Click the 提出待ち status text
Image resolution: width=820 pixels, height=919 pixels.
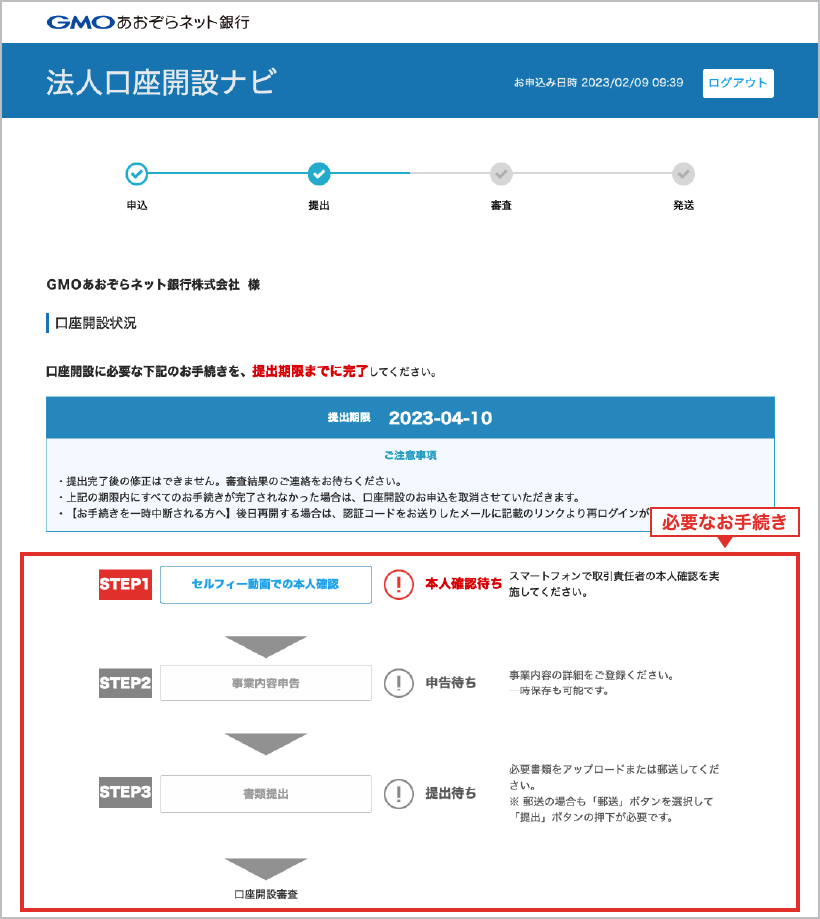pyautogui.click(x=451, y=794)
